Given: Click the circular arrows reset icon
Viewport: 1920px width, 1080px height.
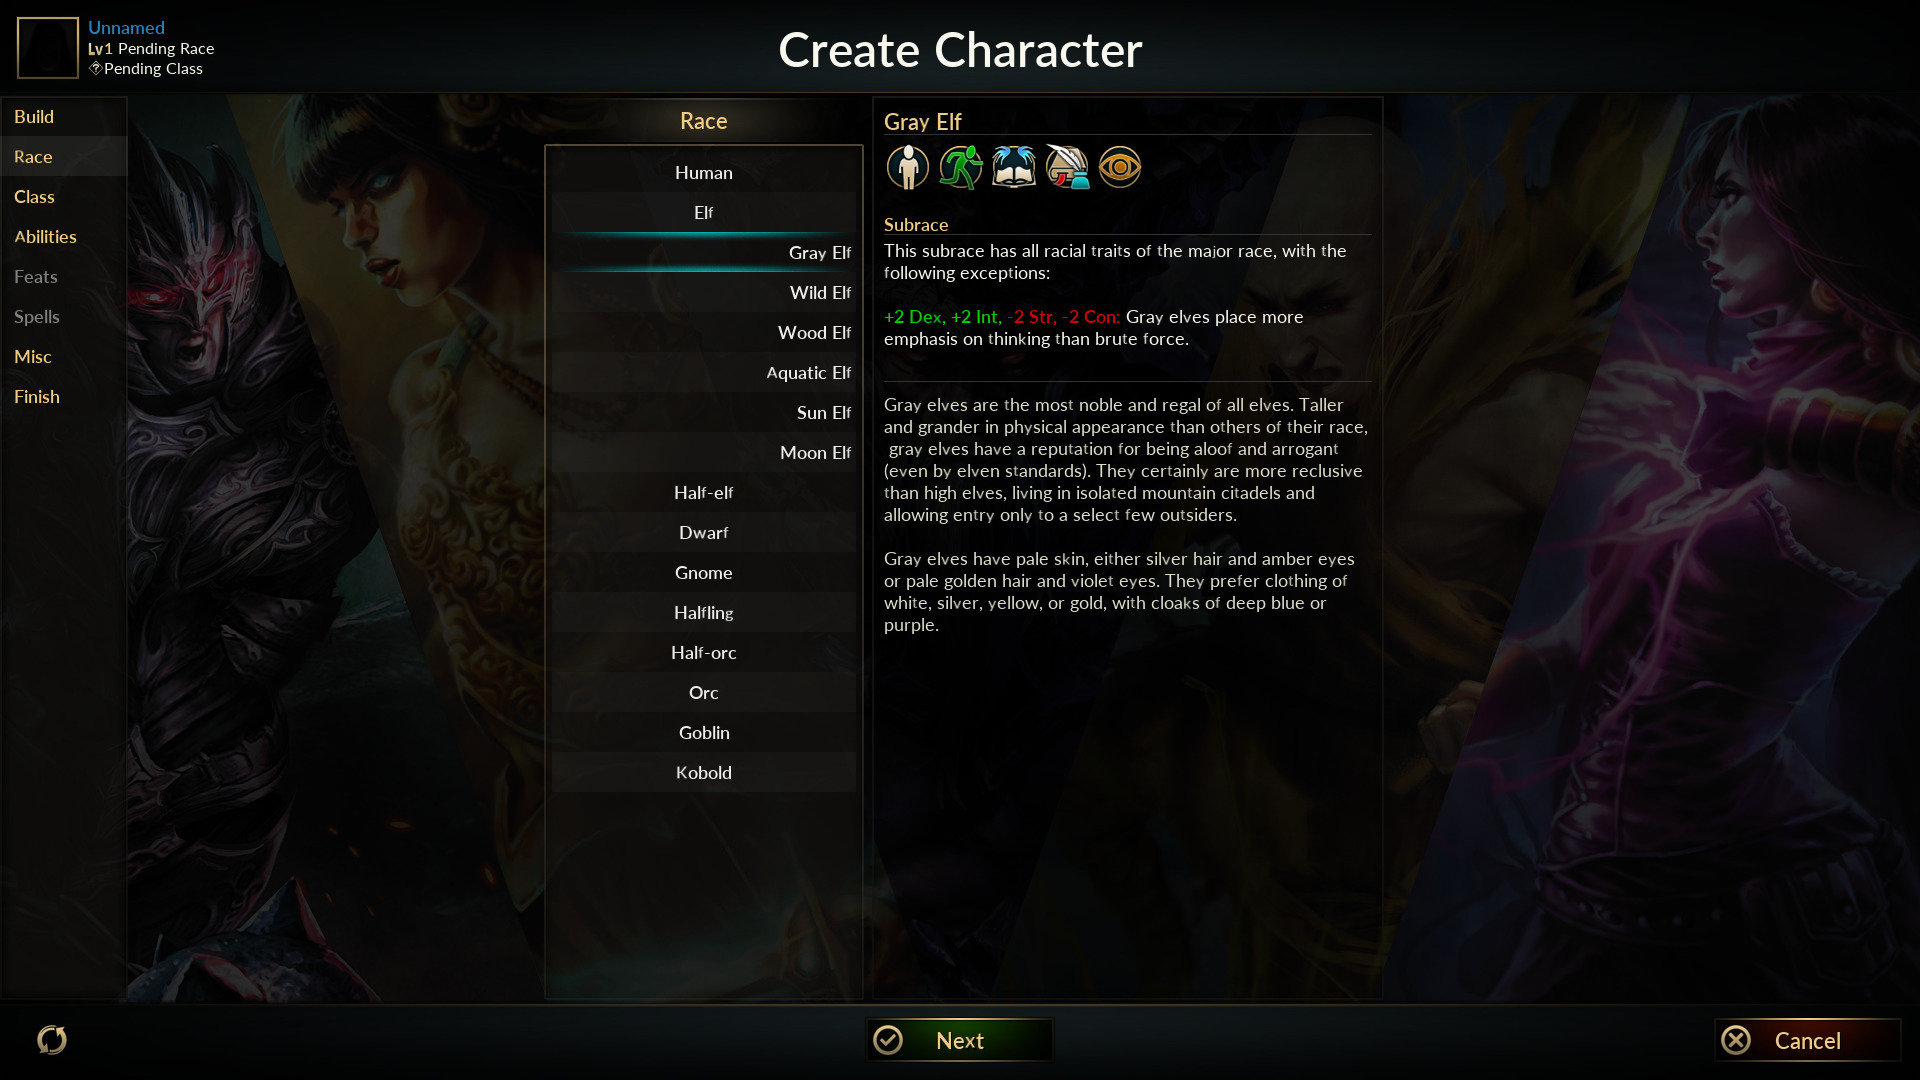Looking at the screenshot, I should pos(52,1040).
